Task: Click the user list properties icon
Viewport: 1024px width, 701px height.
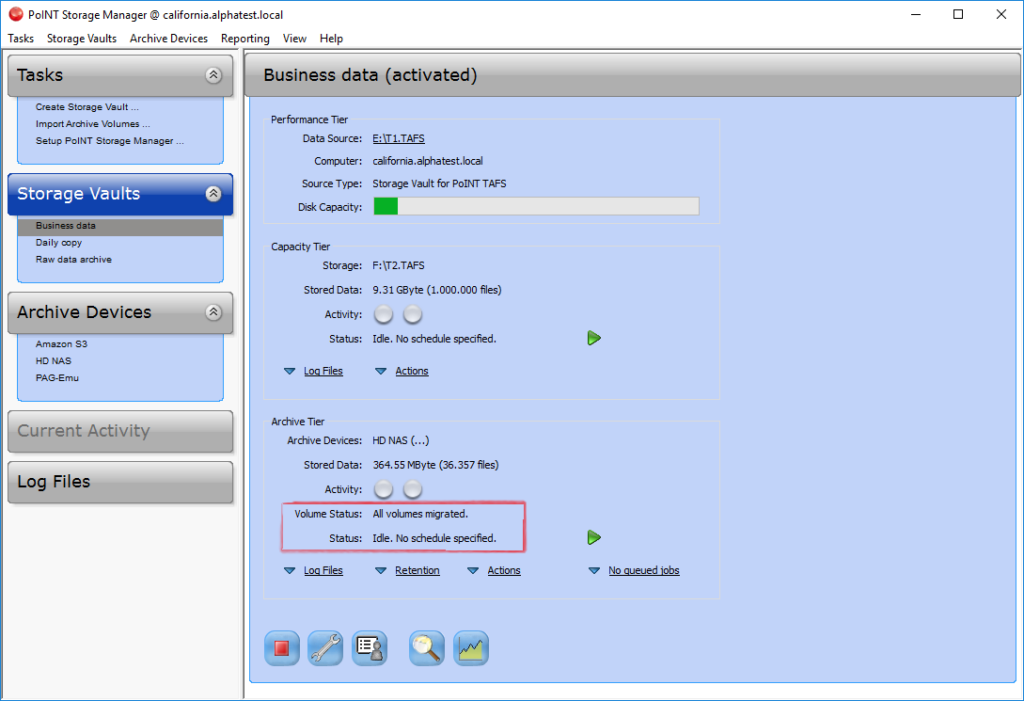Action: point(370,648)
